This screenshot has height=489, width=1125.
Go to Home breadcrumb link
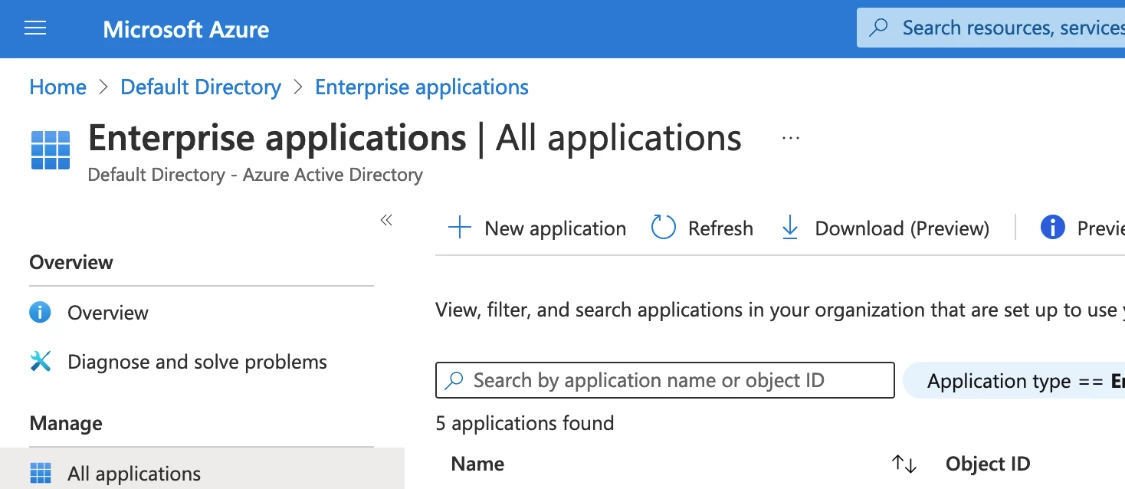coord(57,87)
